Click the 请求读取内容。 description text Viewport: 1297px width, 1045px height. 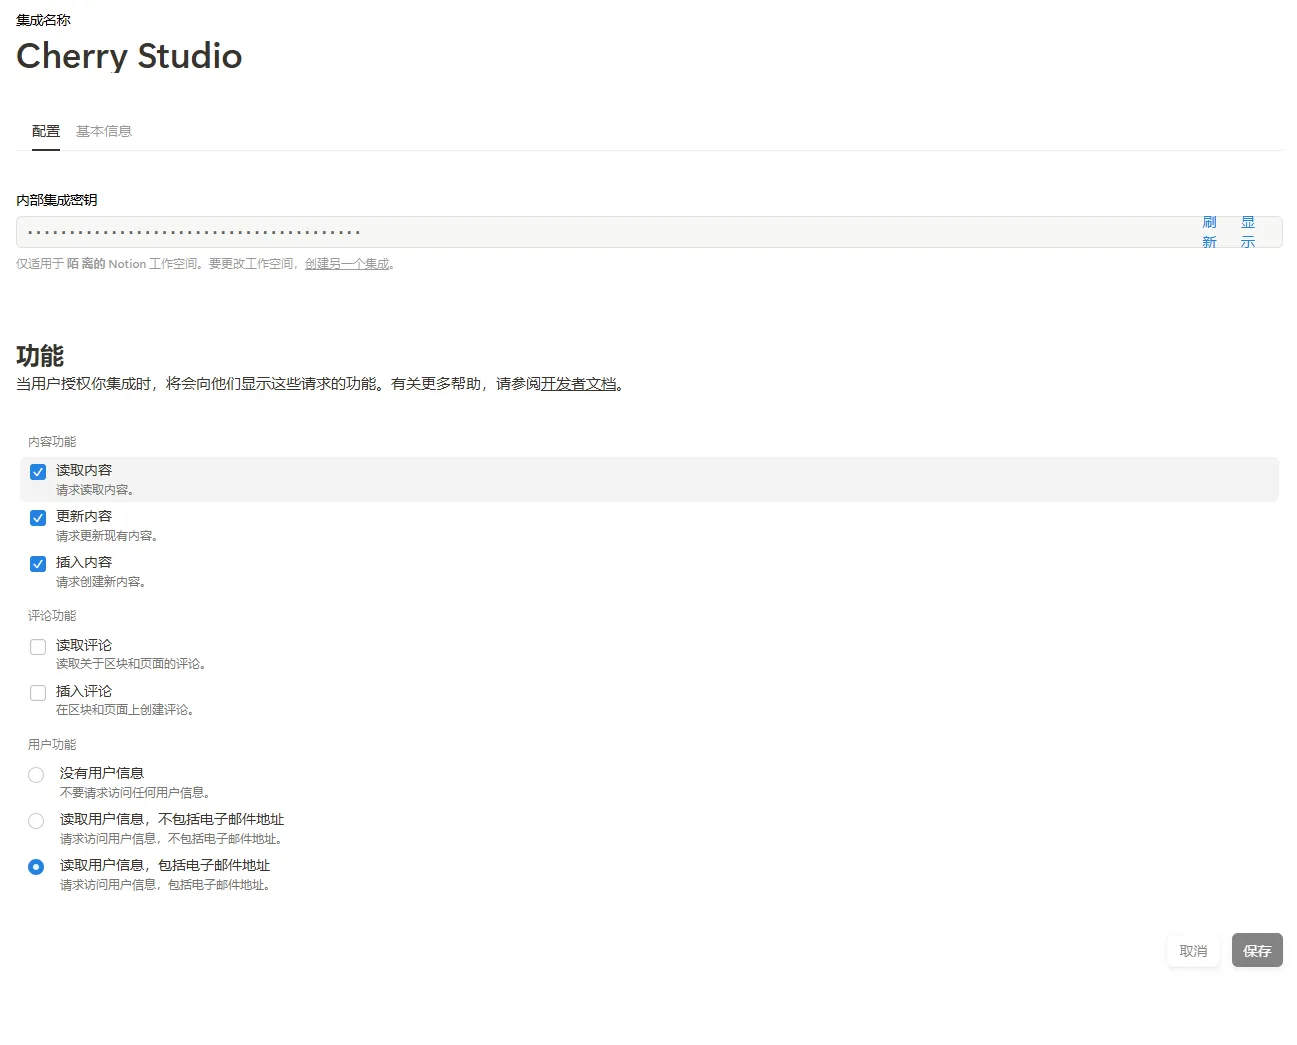[95, 490]
